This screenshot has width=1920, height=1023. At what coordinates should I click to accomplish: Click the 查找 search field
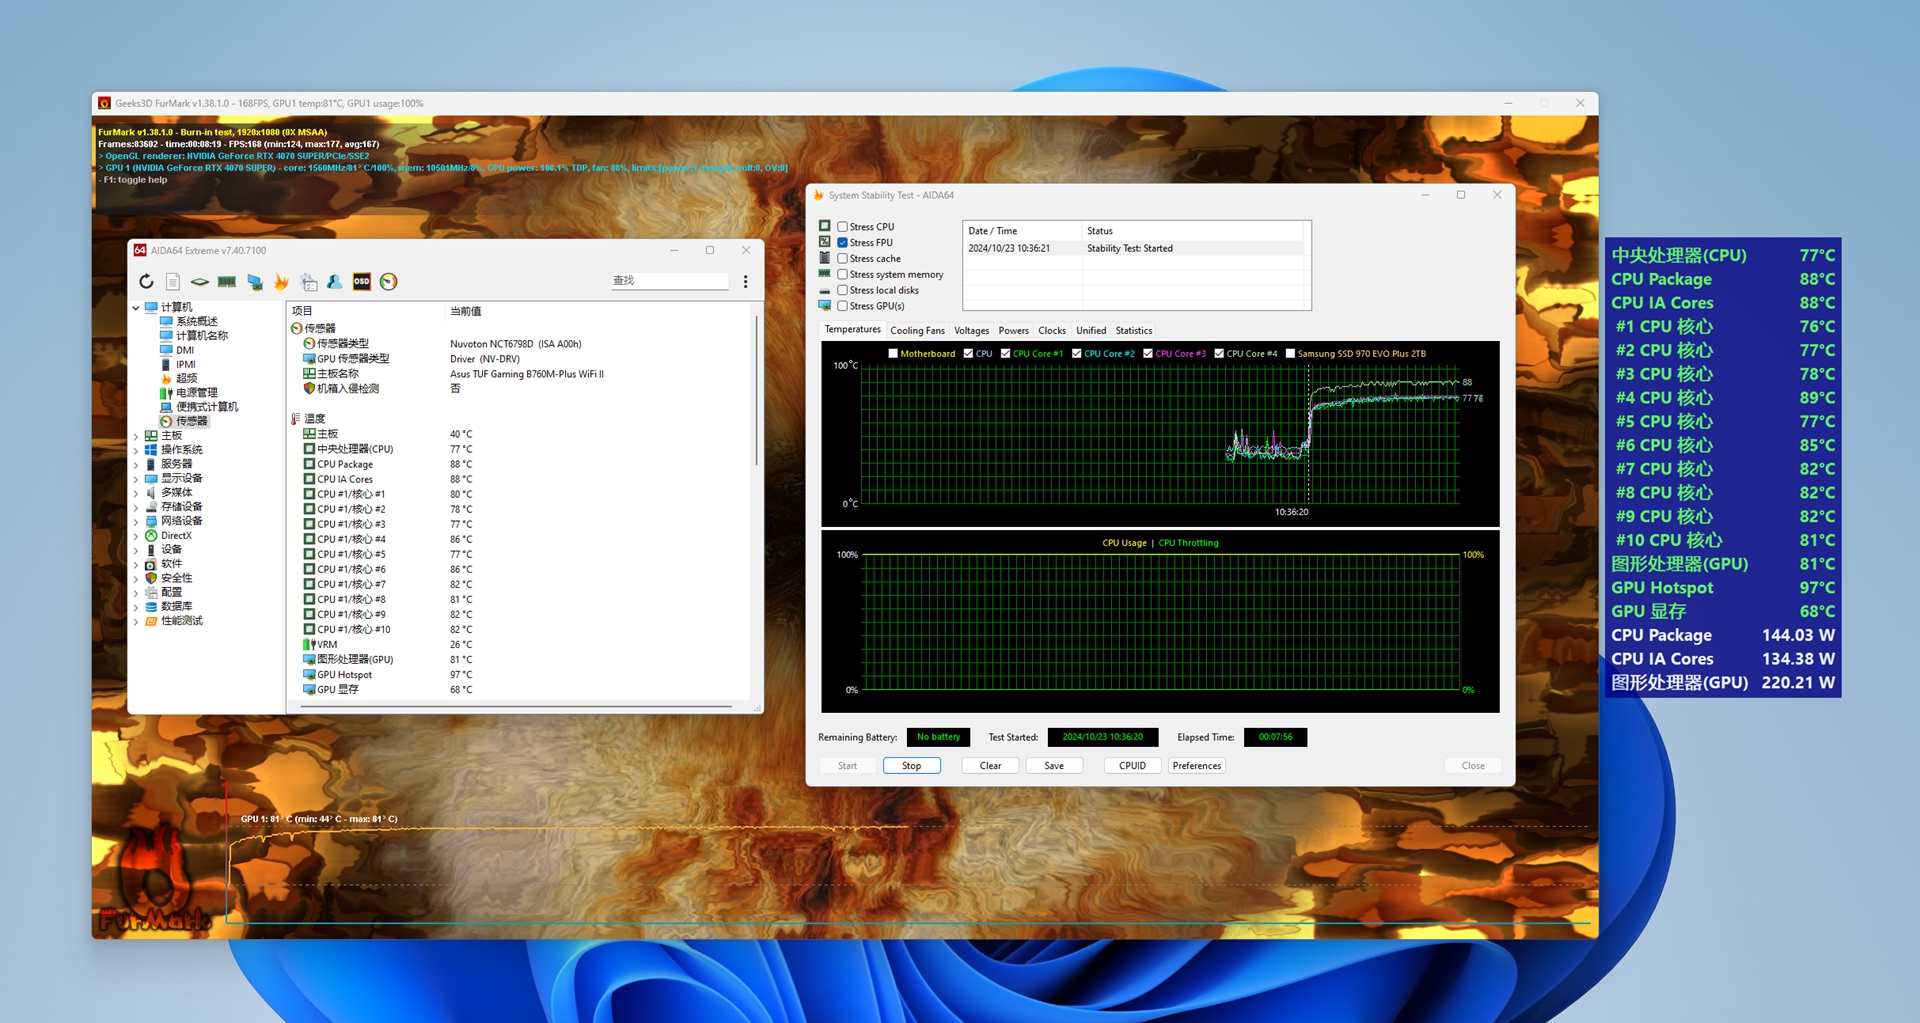[669, 281]
